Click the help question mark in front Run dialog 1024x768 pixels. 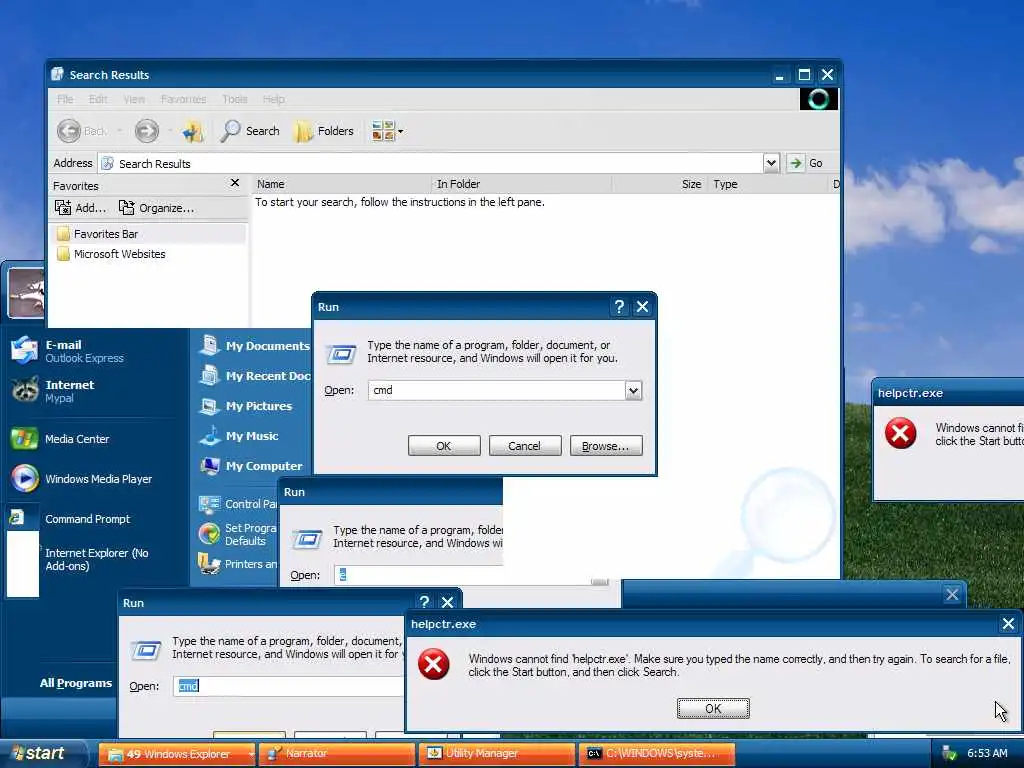click(619, 307)
